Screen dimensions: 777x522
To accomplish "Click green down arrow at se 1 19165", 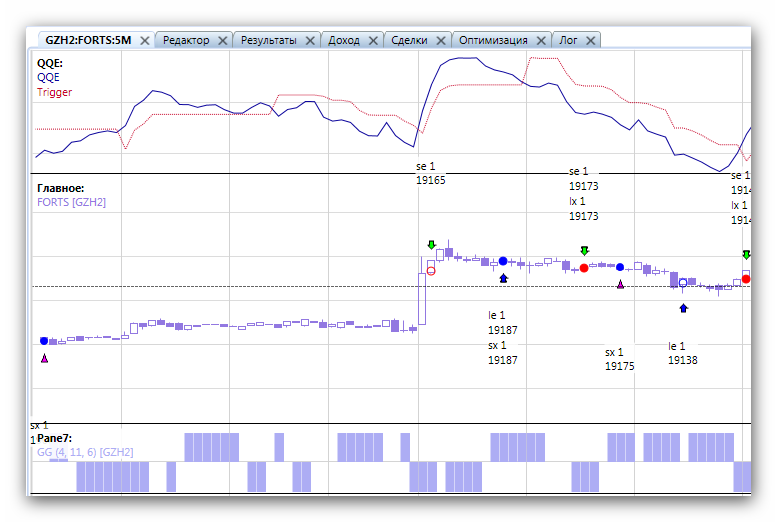I will tap(432, 245).
